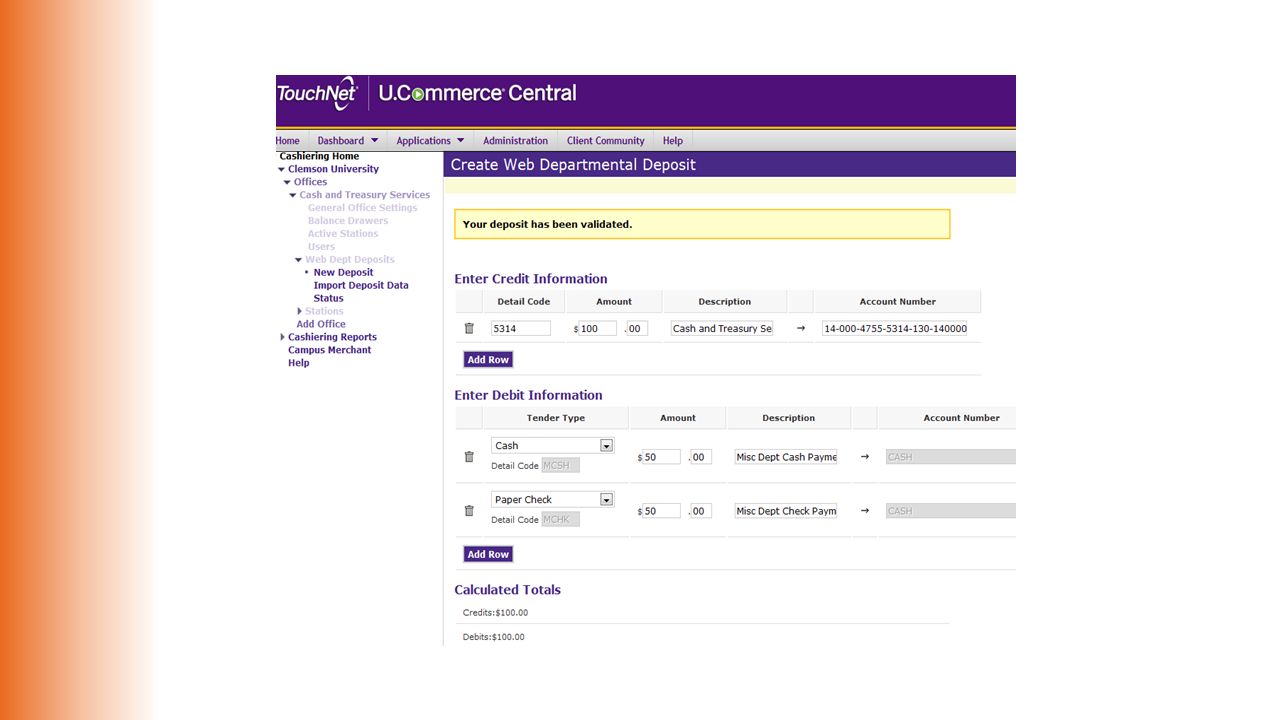
Task: Click the Paper Check row dollar amount field
Action: 661,511
